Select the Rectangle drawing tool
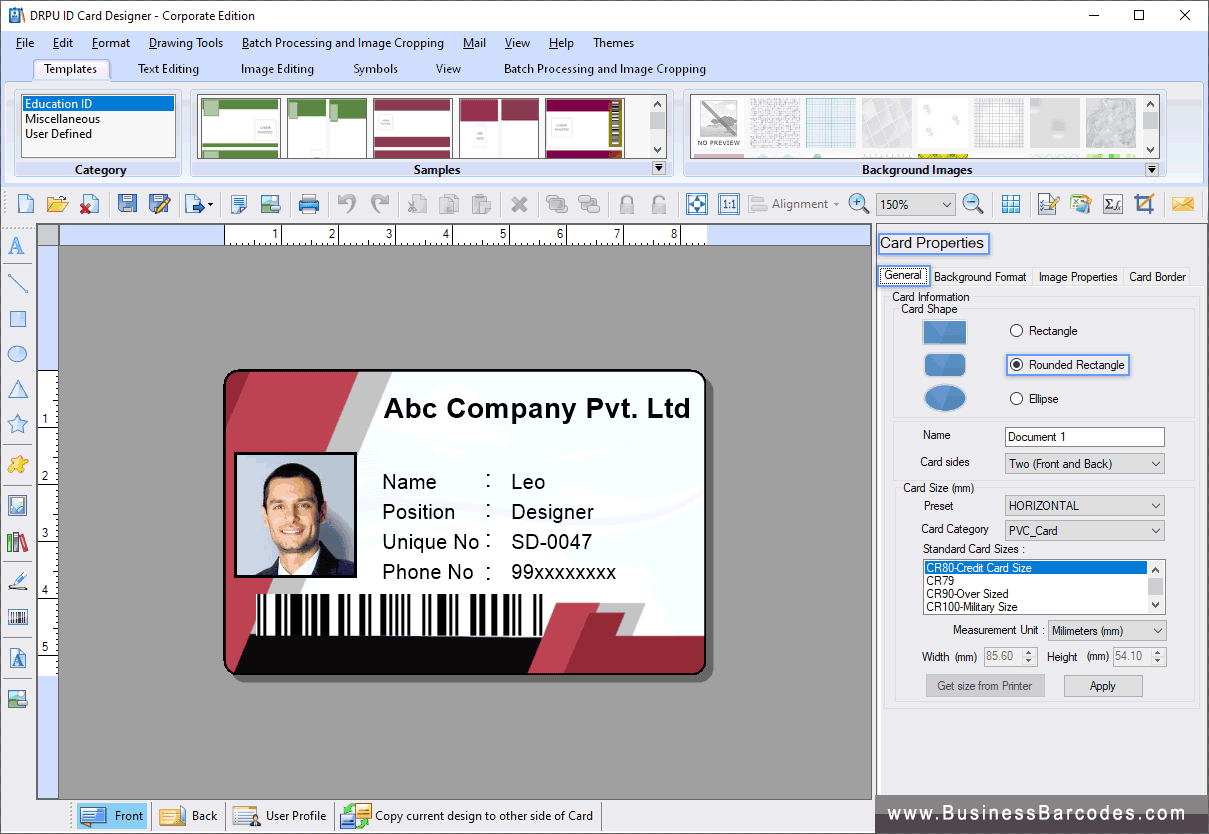1209x834 pixels. click(x=17, y=317)
